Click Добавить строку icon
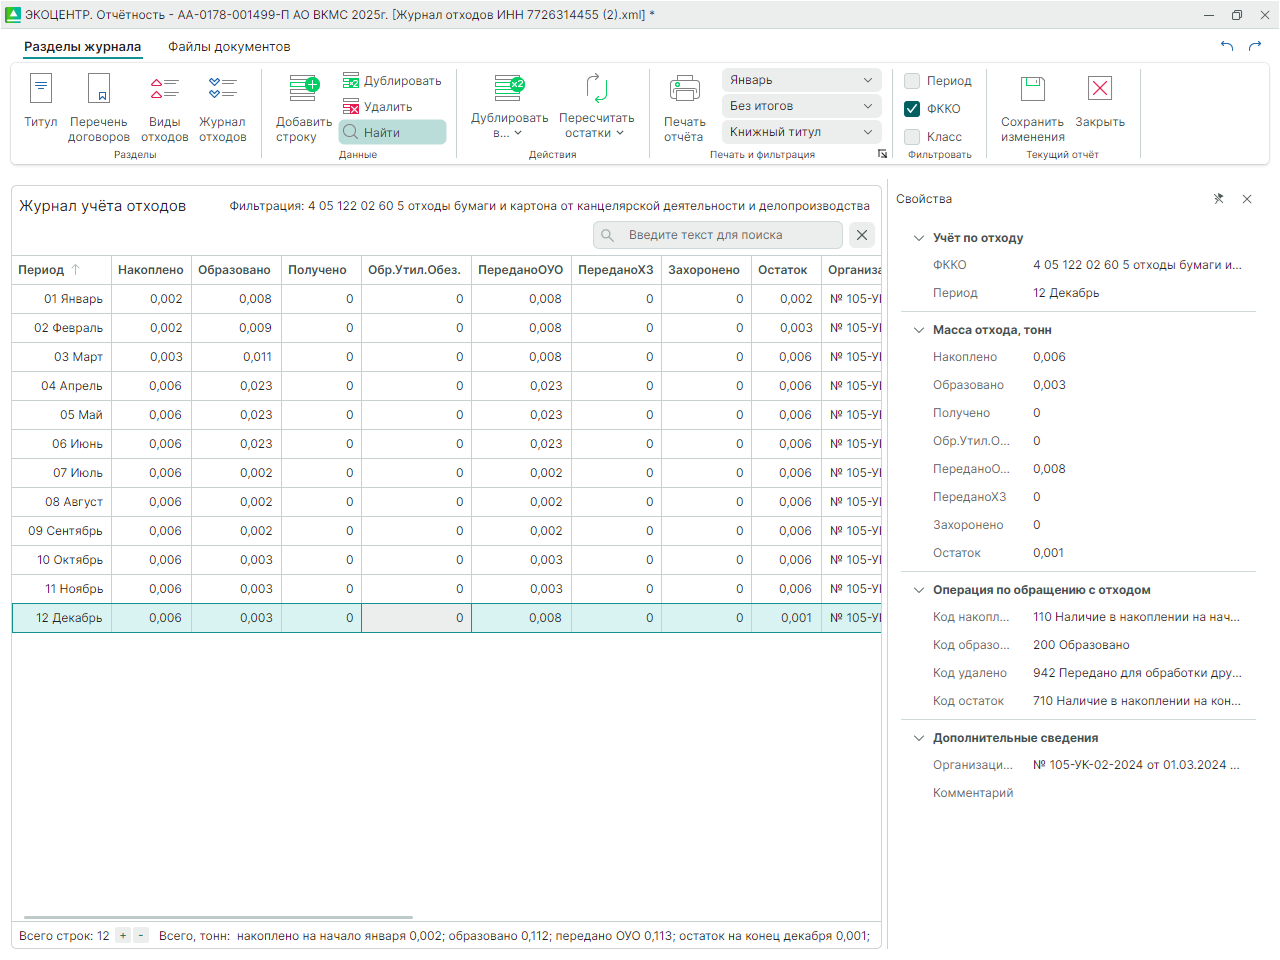 click(304, 90)
